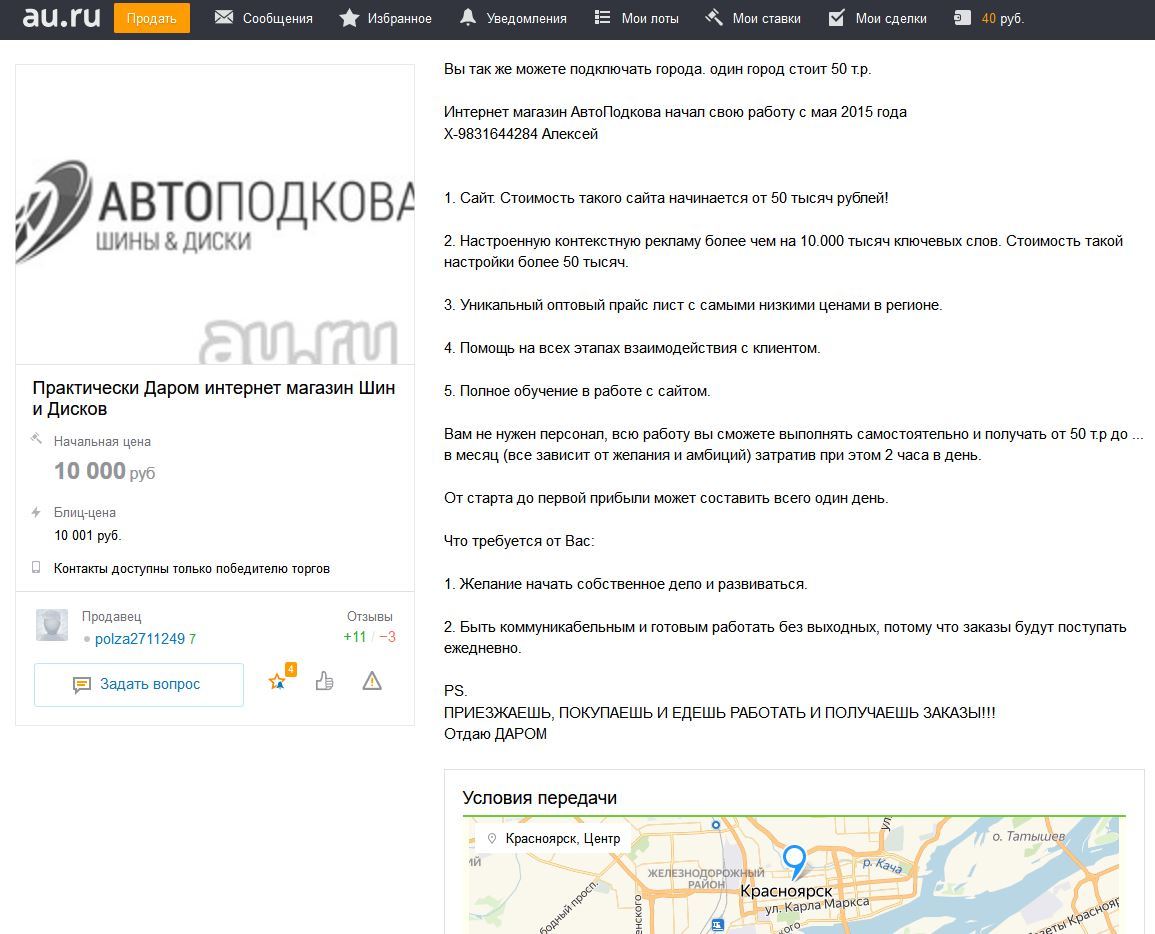Click the Отзывы label
The width and height of the screenshot is (1155, 934).
pos(370,617)
